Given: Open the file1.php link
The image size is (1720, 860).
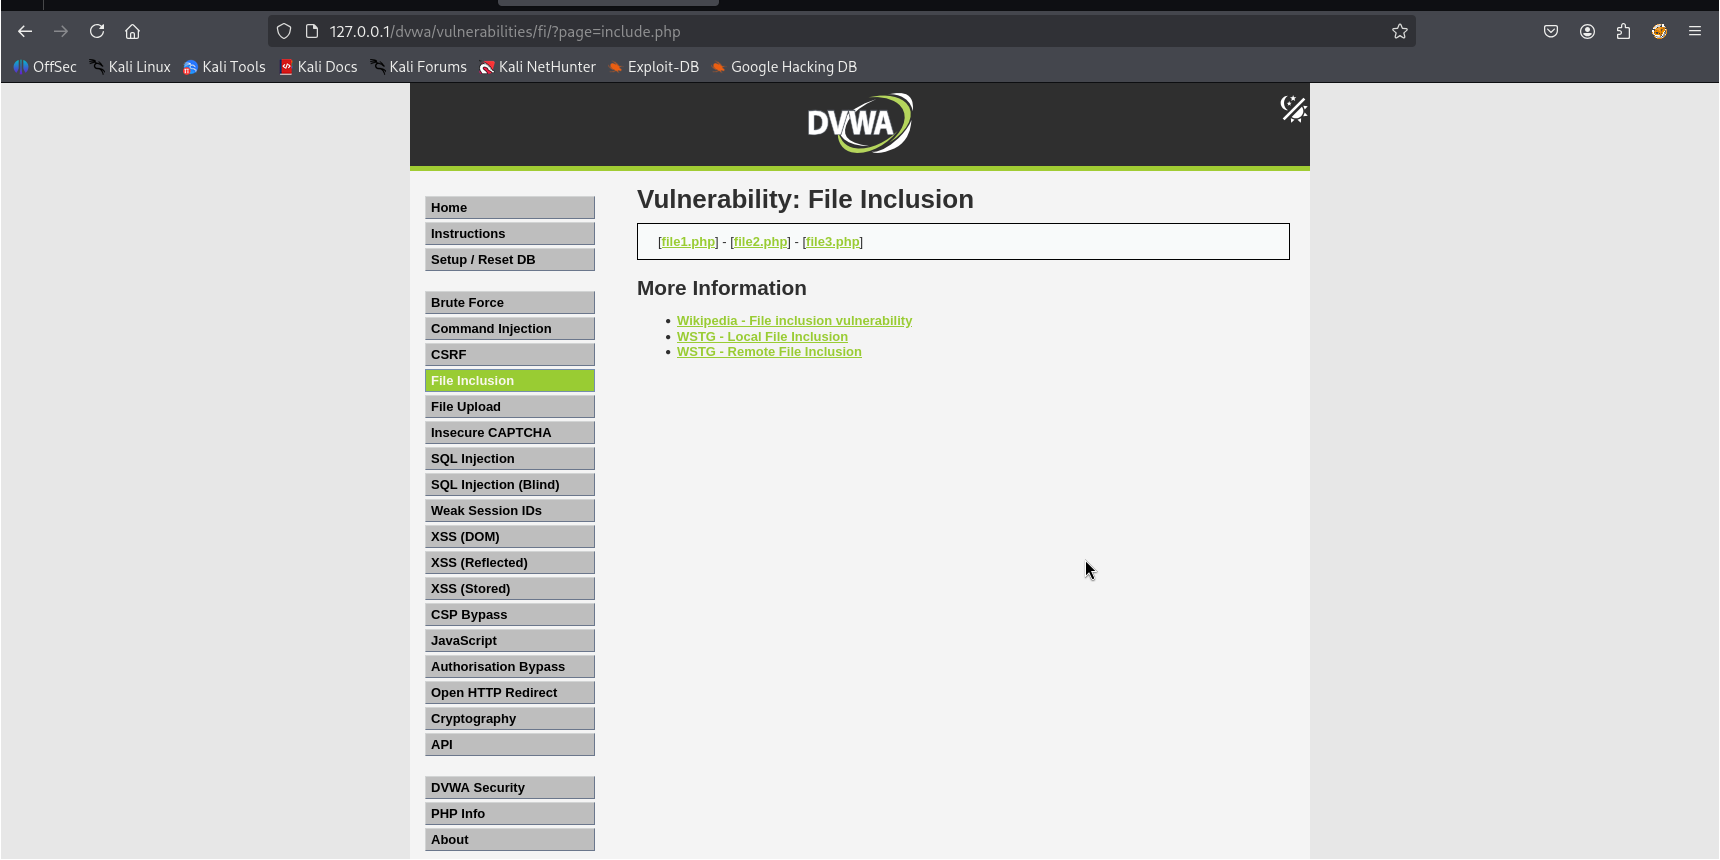Looking at the screenshot, I should pyautogui.click(x=688, y=242).
